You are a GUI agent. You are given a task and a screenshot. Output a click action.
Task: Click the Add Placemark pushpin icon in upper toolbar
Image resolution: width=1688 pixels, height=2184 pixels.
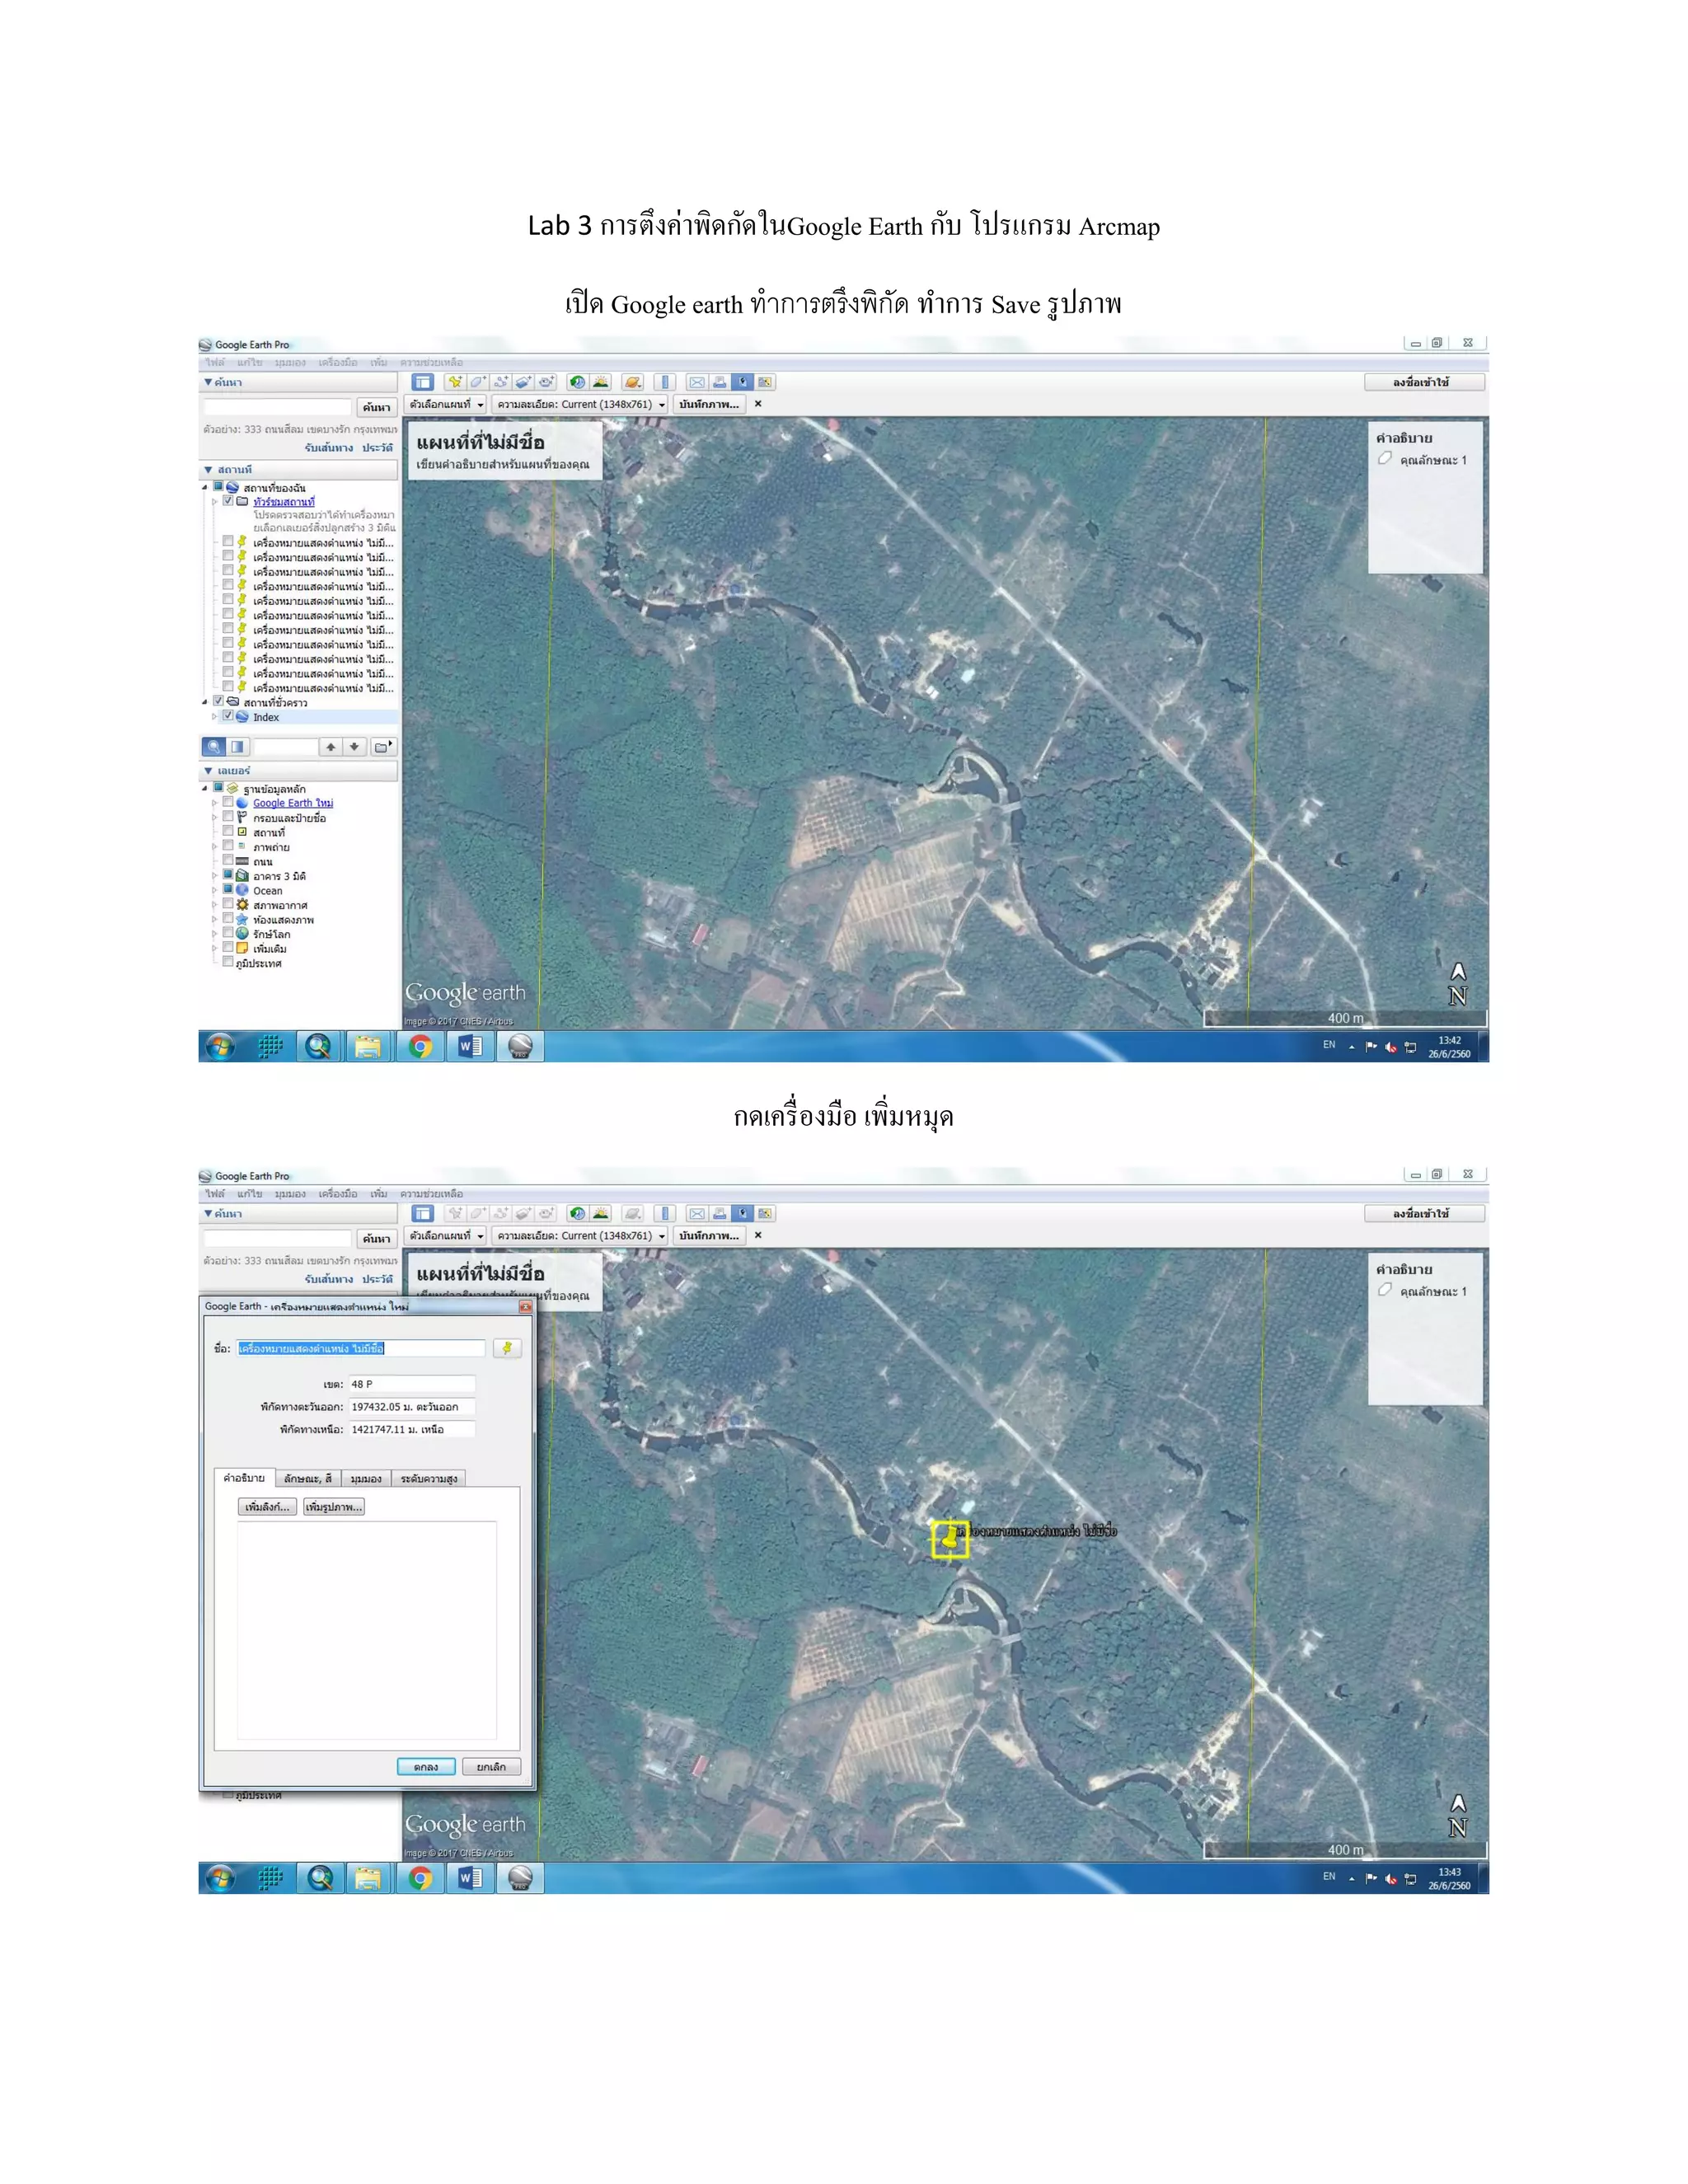[455, 382]
